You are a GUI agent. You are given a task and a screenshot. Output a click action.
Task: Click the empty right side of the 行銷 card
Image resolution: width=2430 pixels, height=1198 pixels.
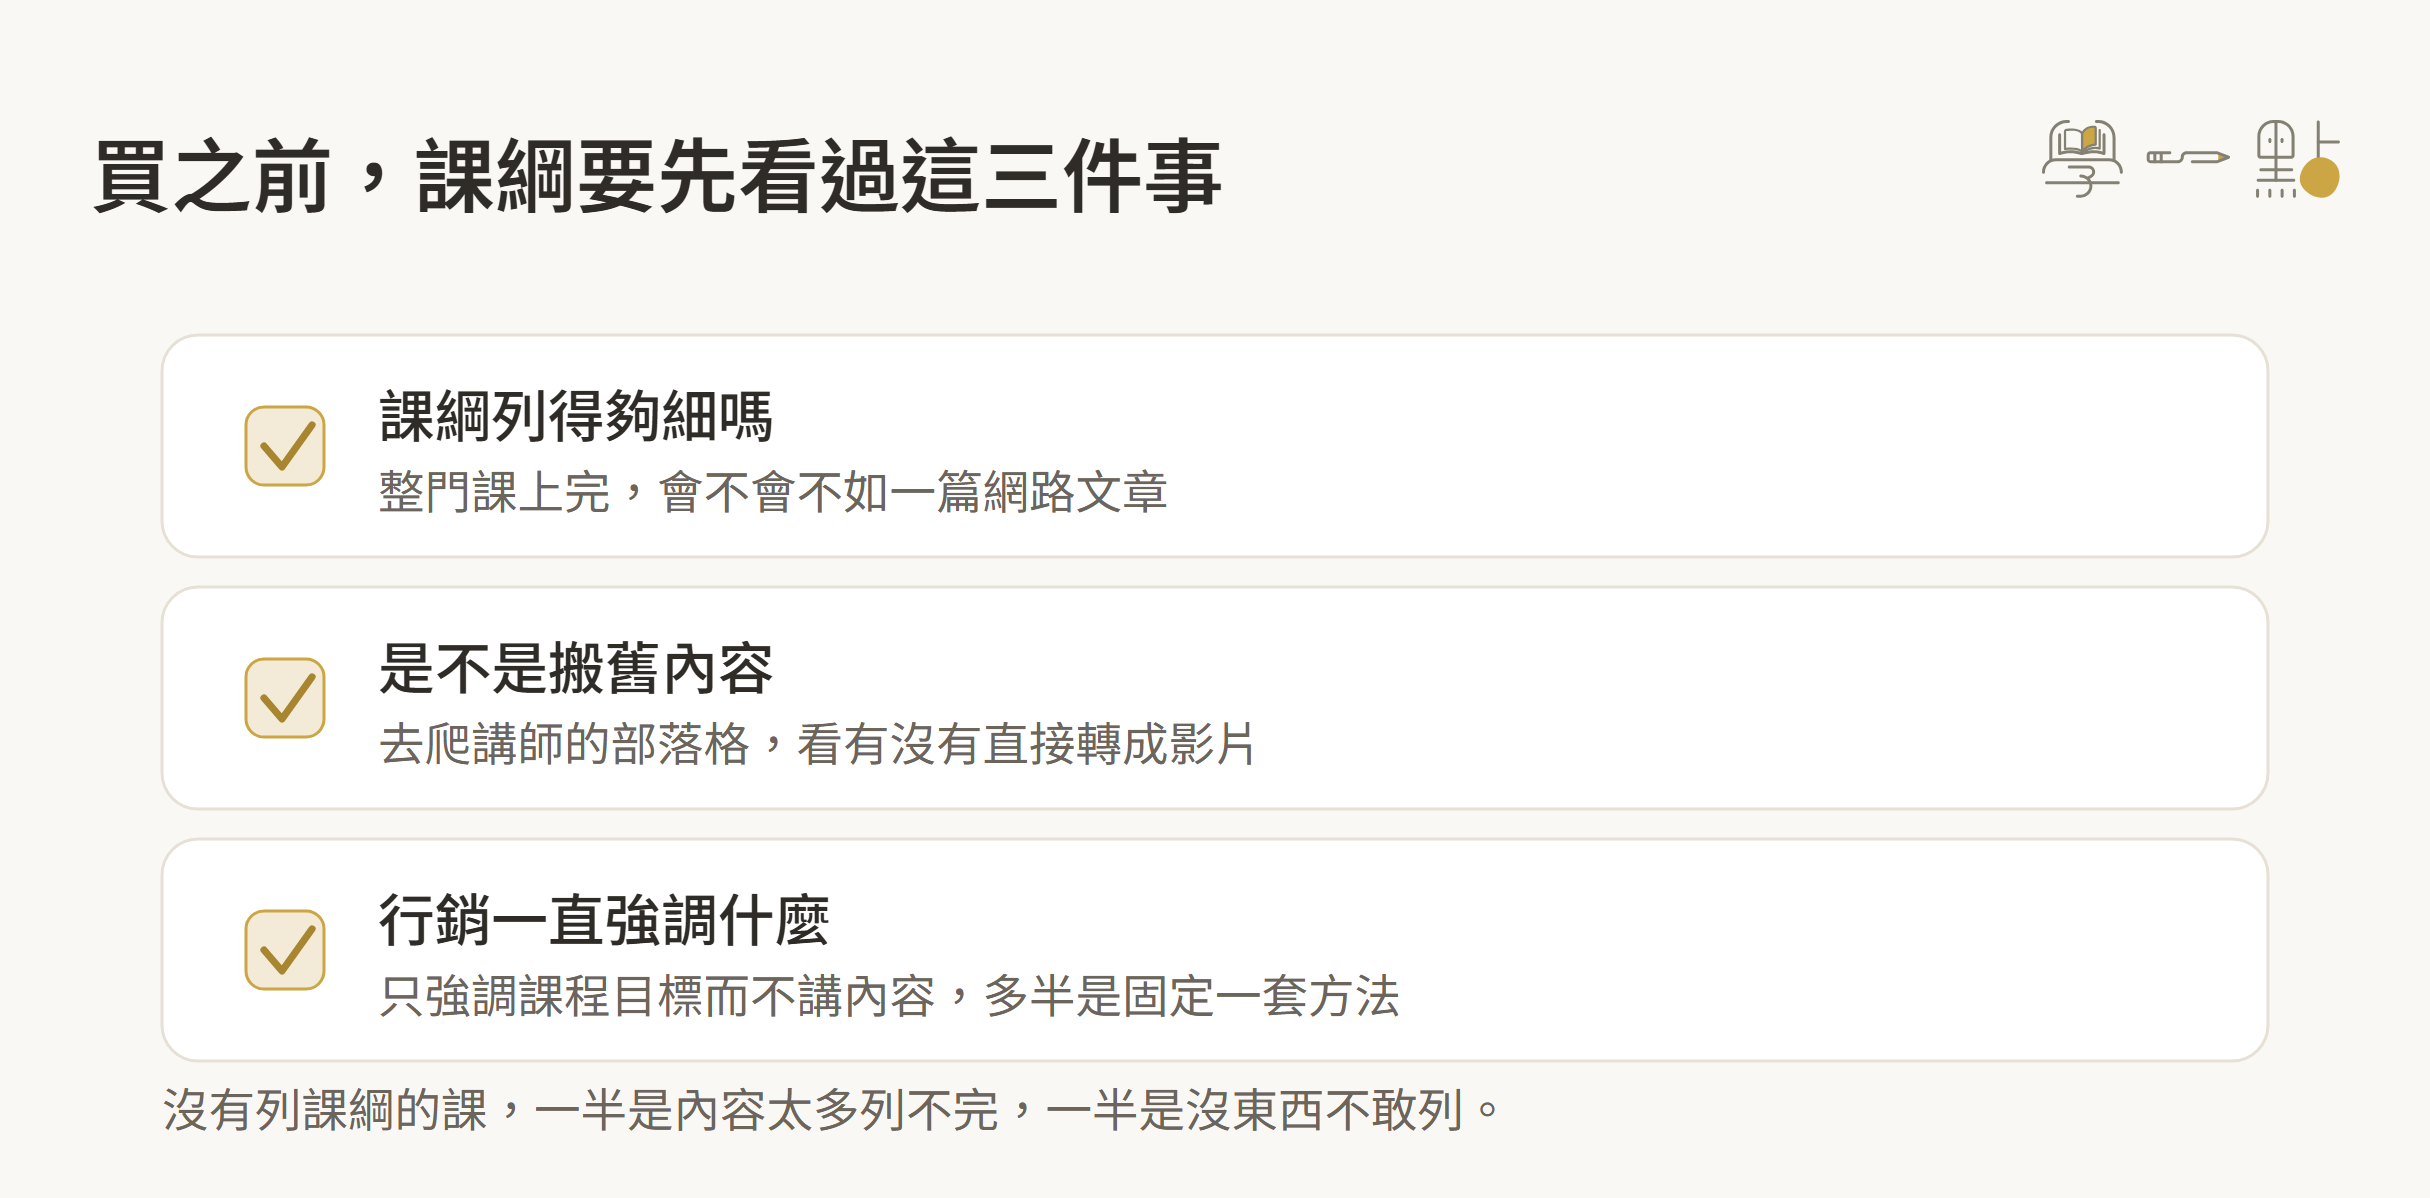coord(1850,950)
